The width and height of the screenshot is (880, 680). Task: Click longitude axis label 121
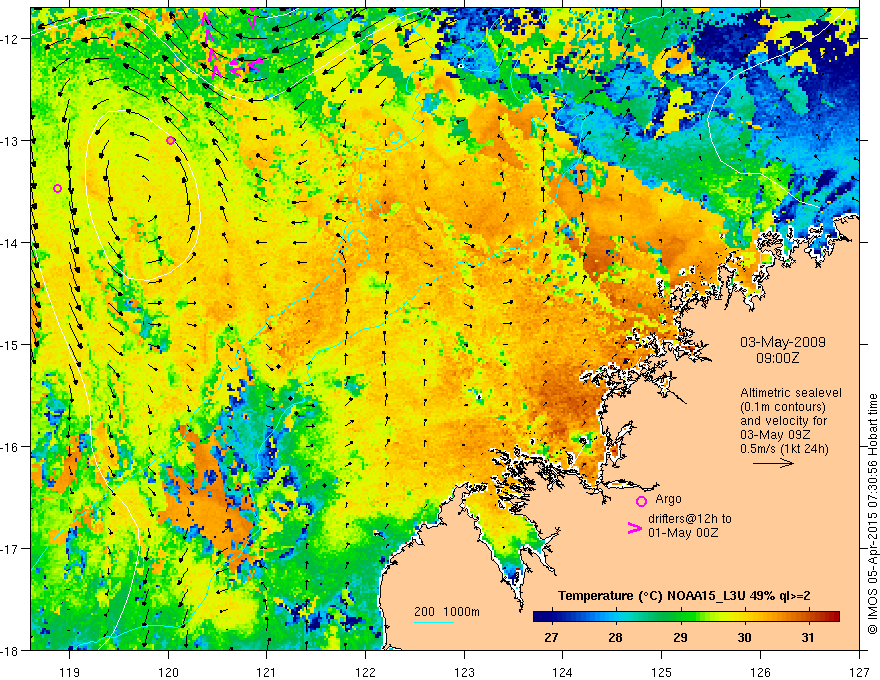(x=267, y=672)
